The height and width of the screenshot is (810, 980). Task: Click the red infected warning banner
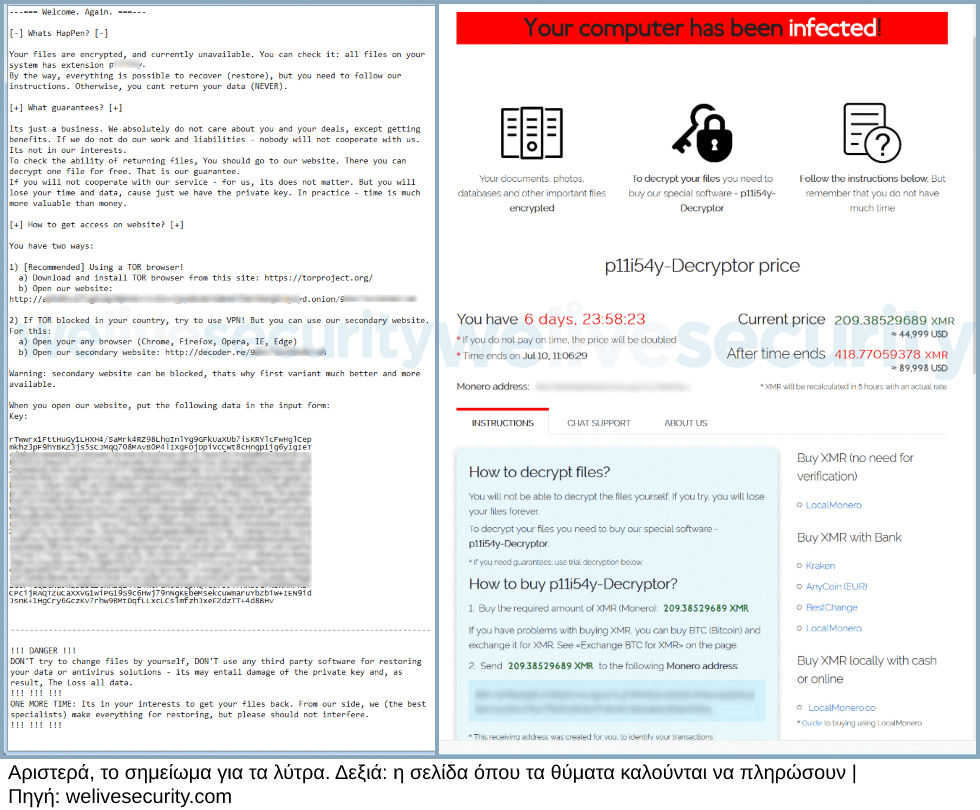point(702,28)
